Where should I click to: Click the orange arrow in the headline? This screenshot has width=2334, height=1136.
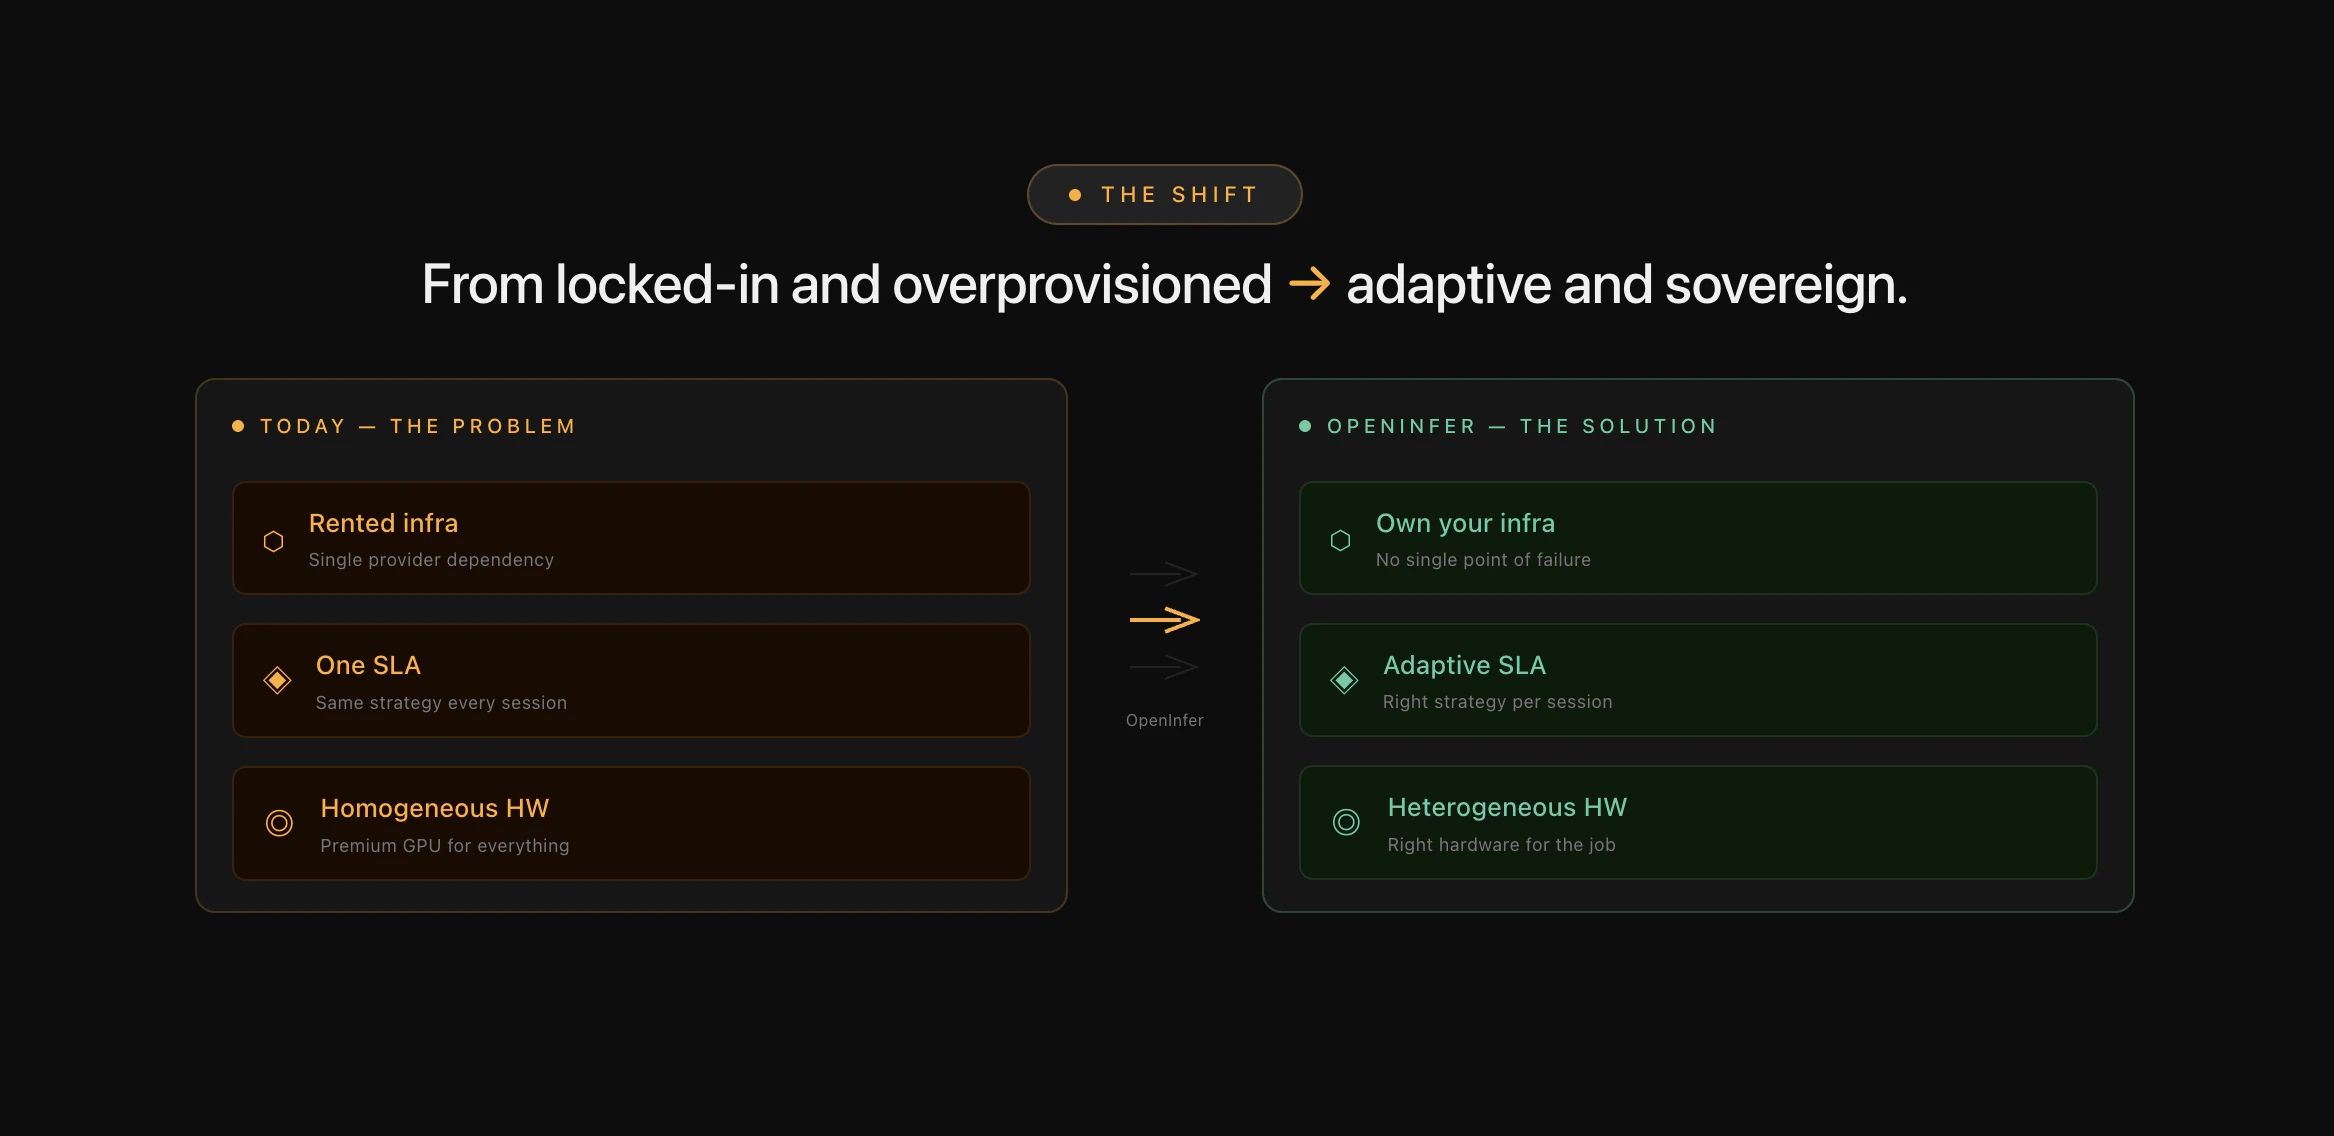pyautogui.click(x=1309, y=284)
